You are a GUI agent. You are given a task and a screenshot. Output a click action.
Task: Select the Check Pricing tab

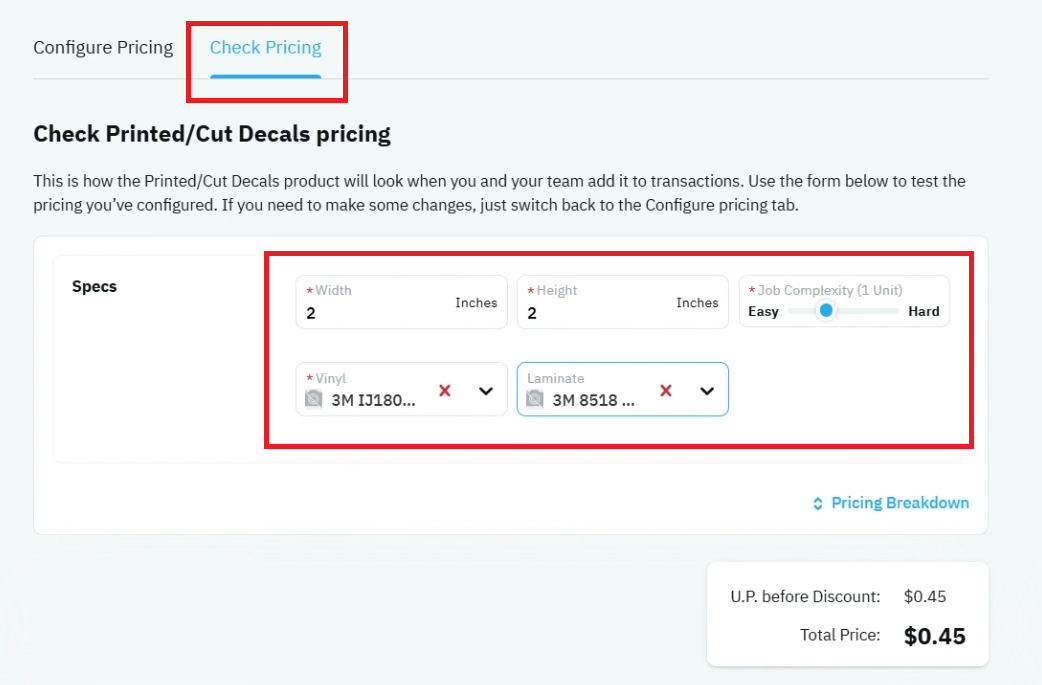point(265,48)
